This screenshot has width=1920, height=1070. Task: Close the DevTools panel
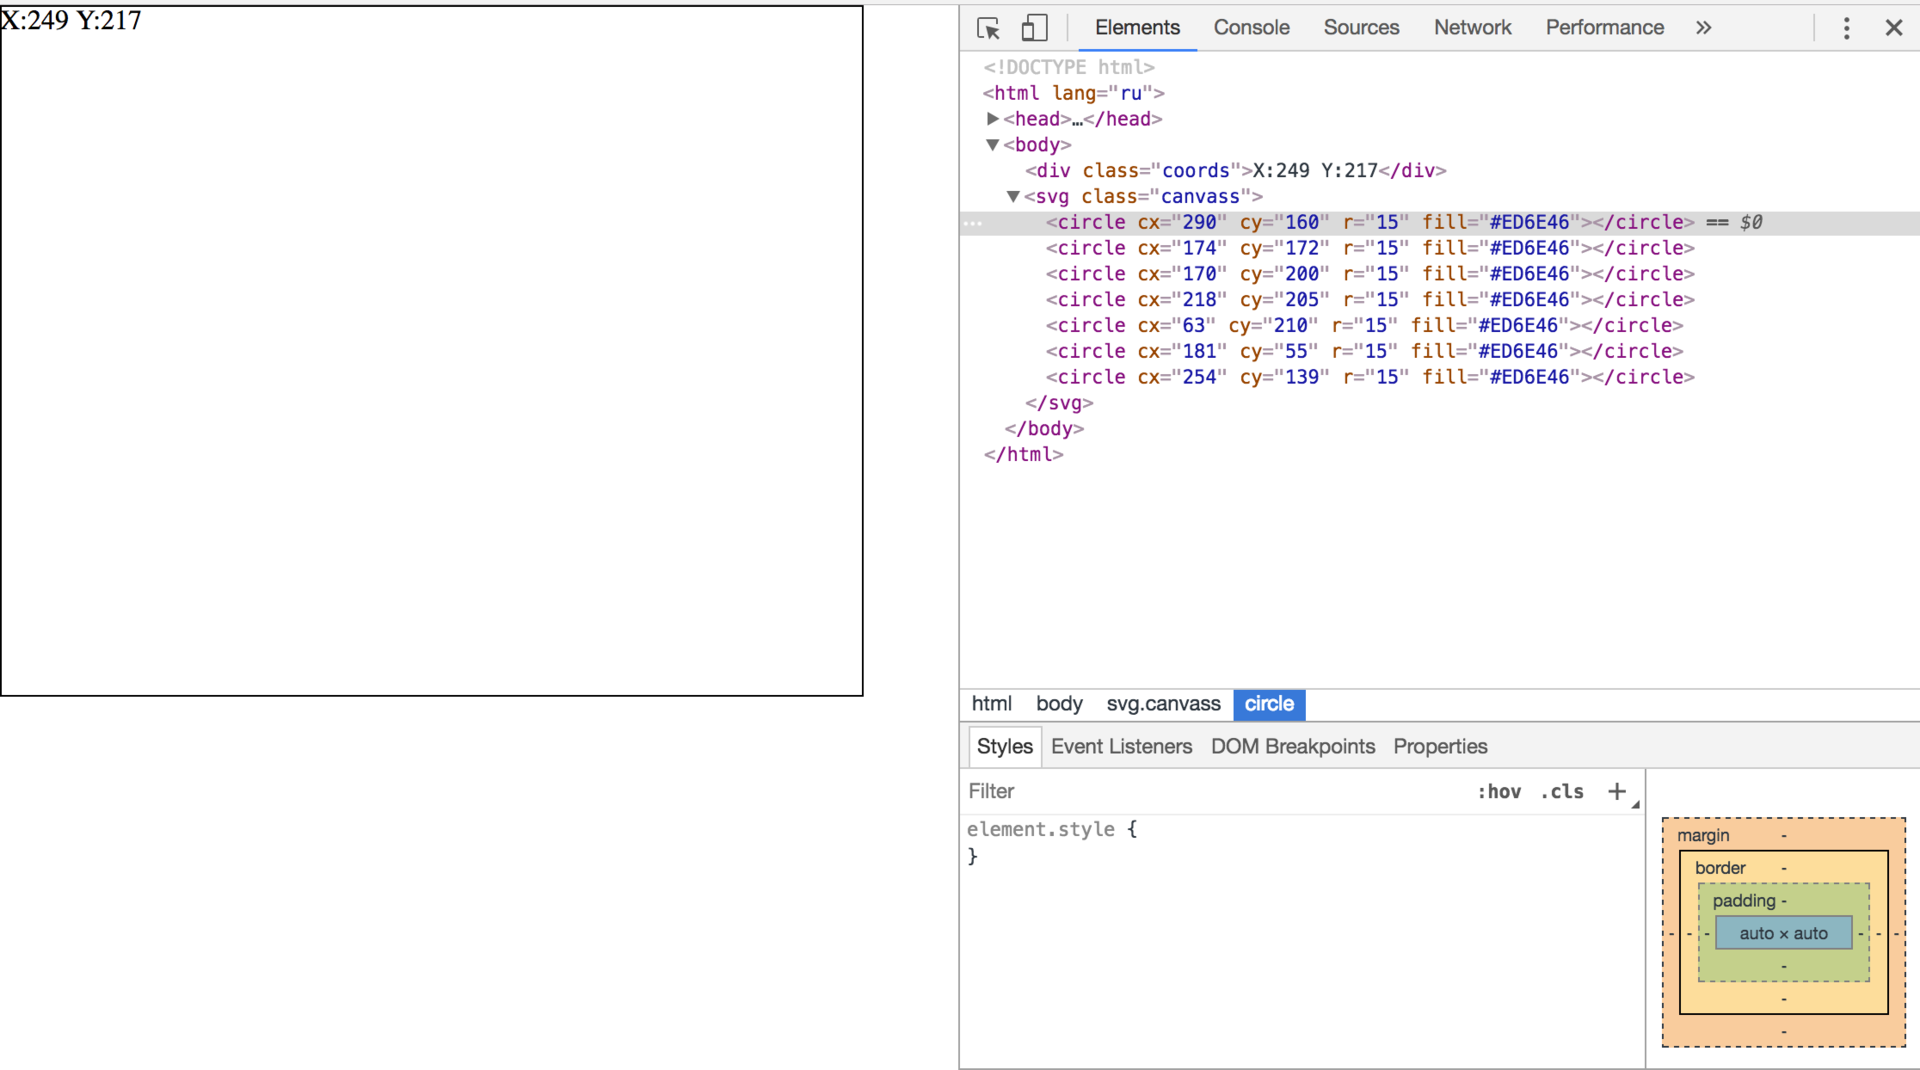coord(1894,28)
